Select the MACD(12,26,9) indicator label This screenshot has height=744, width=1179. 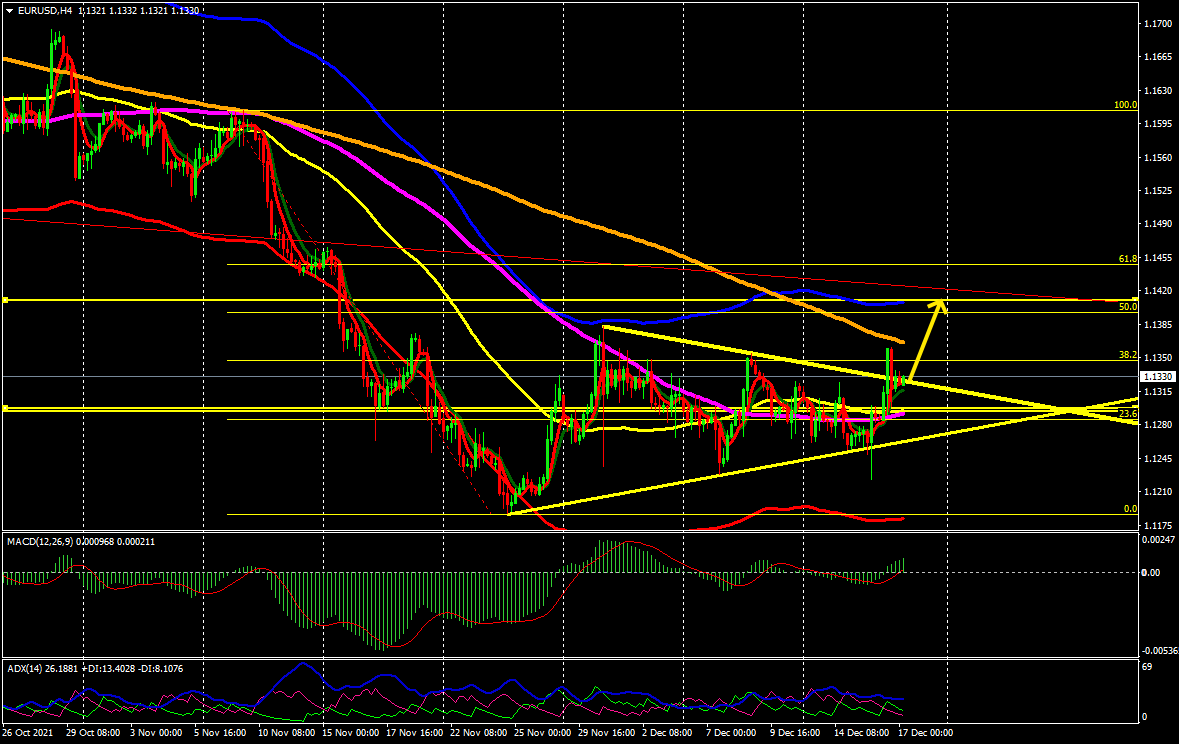coord(43,541)
